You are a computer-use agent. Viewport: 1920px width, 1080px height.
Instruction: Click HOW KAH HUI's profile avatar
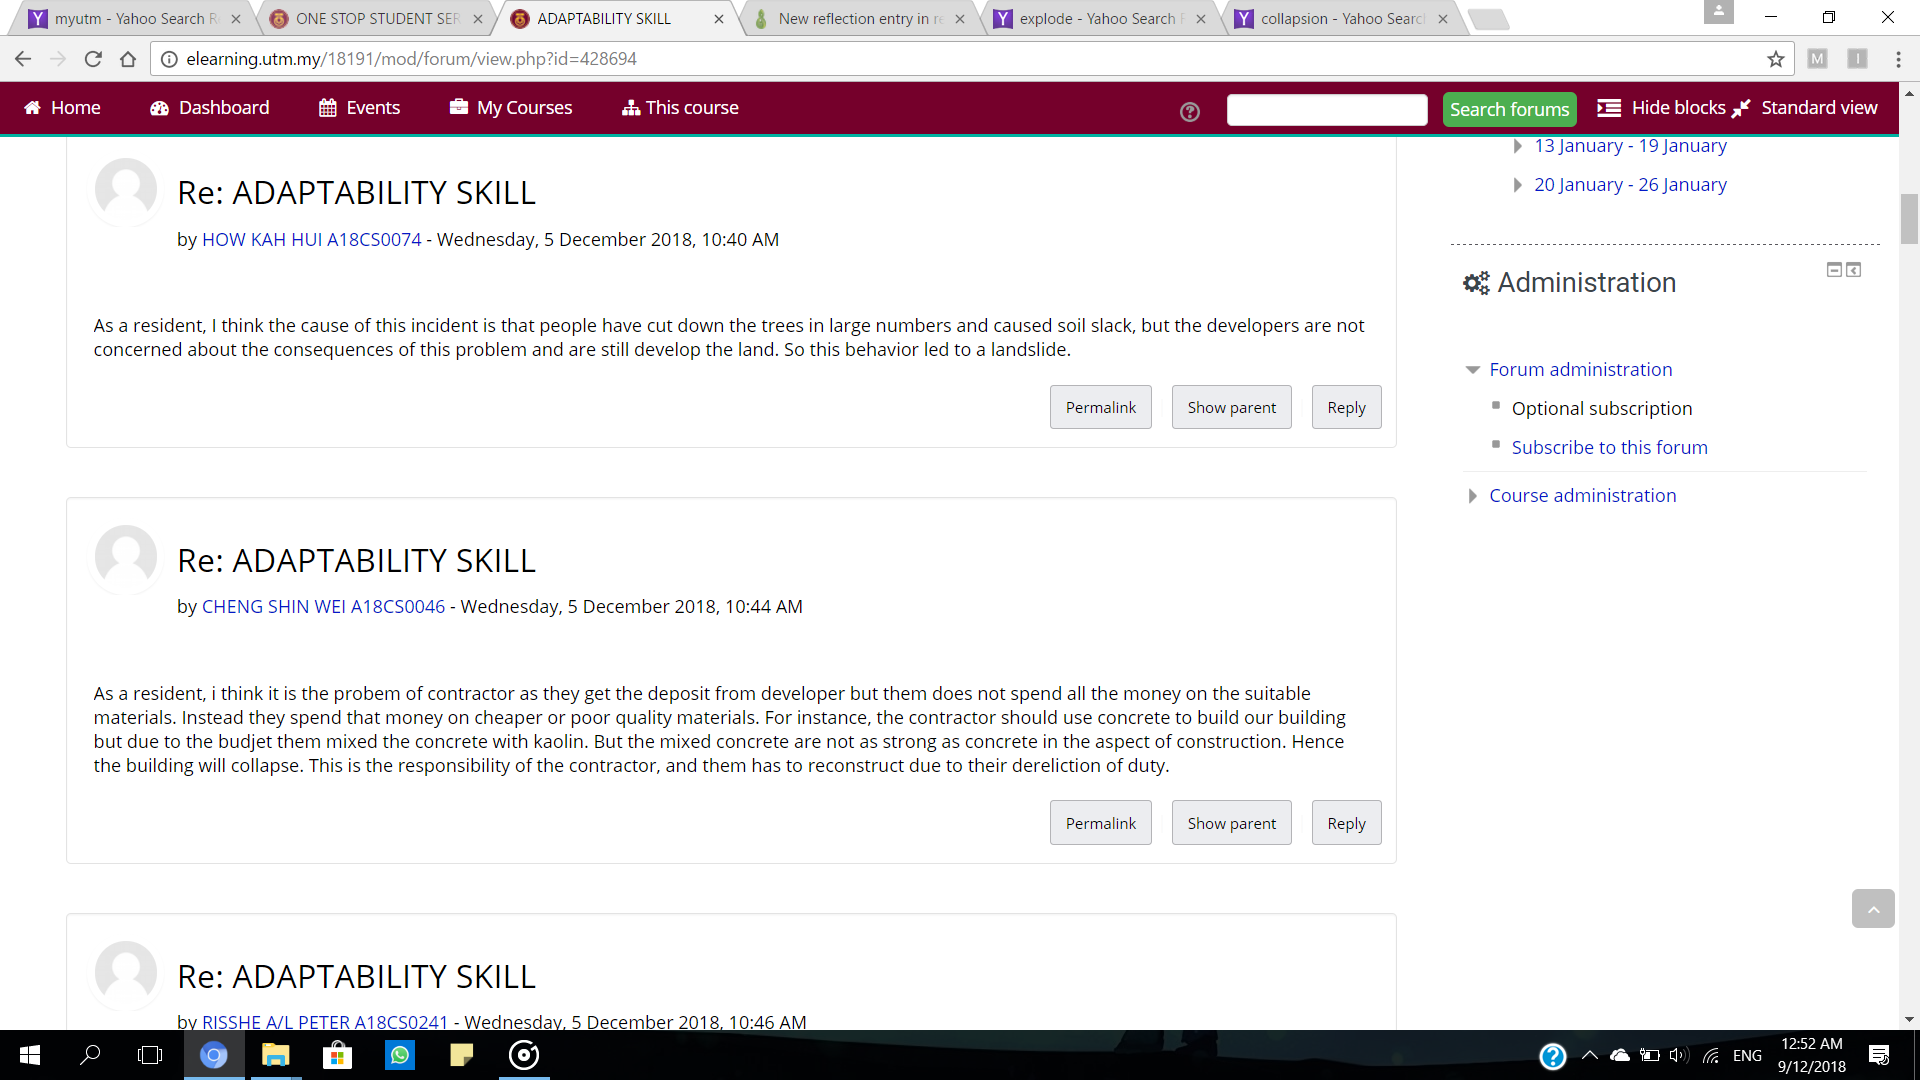pyautogui.click(x=126, y=189)
